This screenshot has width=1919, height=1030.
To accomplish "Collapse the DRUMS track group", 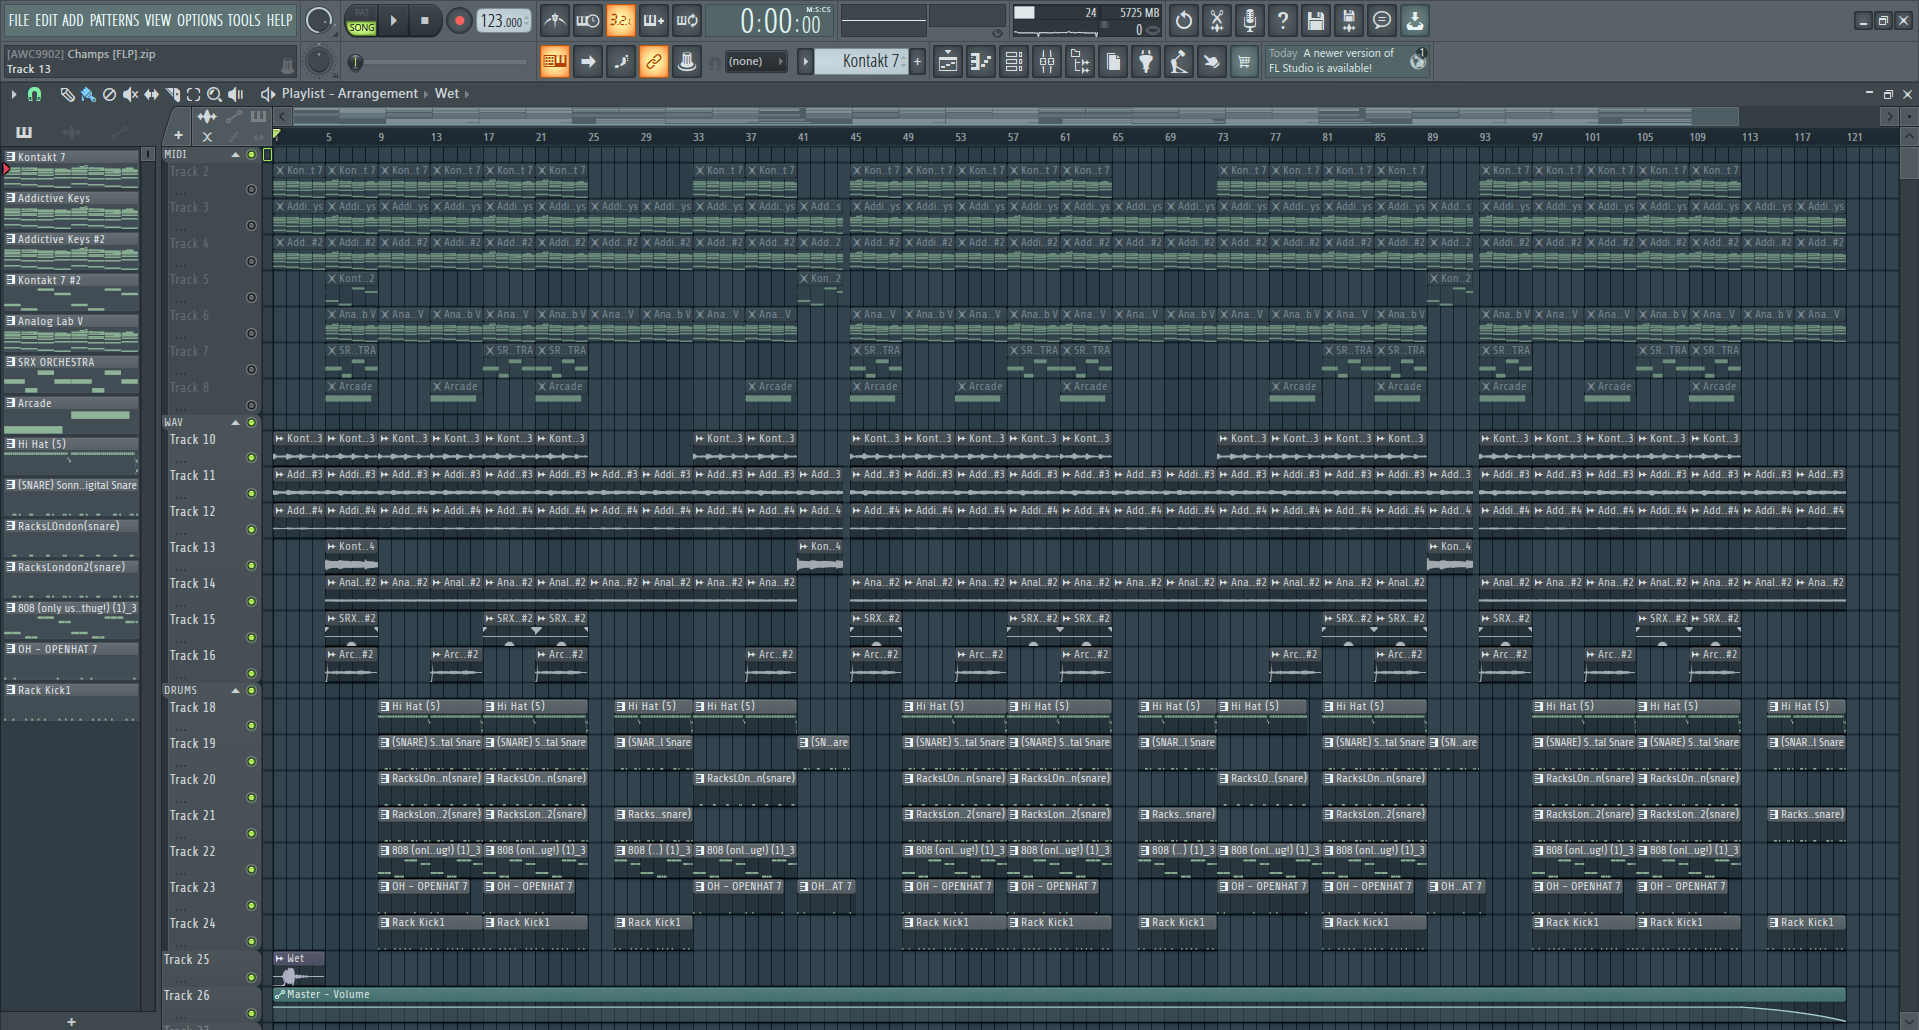I will [x=236, y=691].
